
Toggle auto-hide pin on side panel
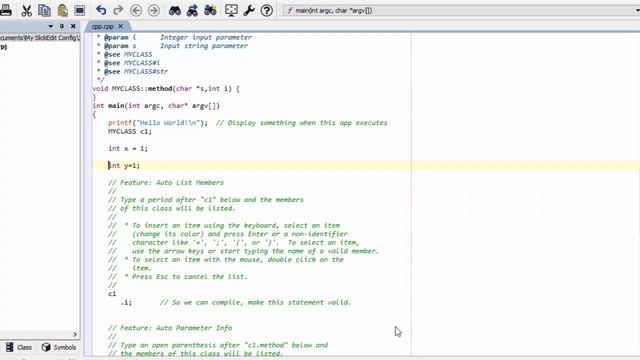click(x=62, y=26)
